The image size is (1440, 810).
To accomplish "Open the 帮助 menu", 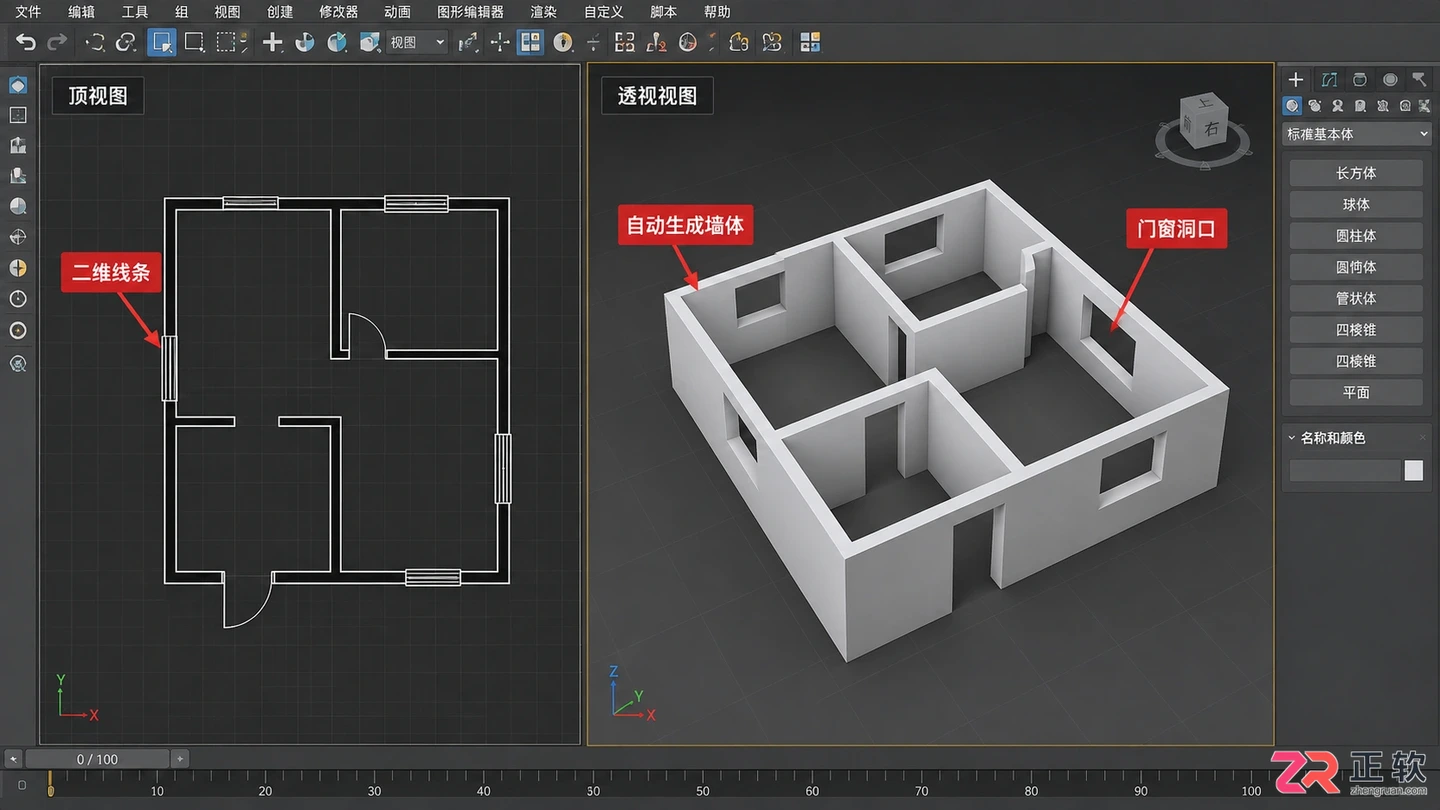I will pos(717,12).
